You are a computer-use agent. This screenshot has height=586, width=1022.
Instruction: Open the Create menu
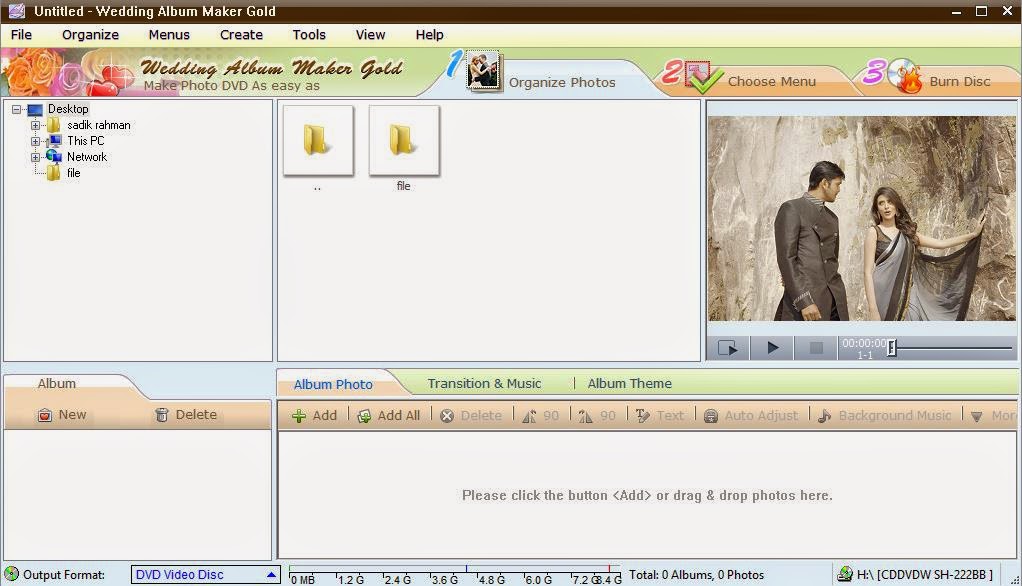pos(241,35)
